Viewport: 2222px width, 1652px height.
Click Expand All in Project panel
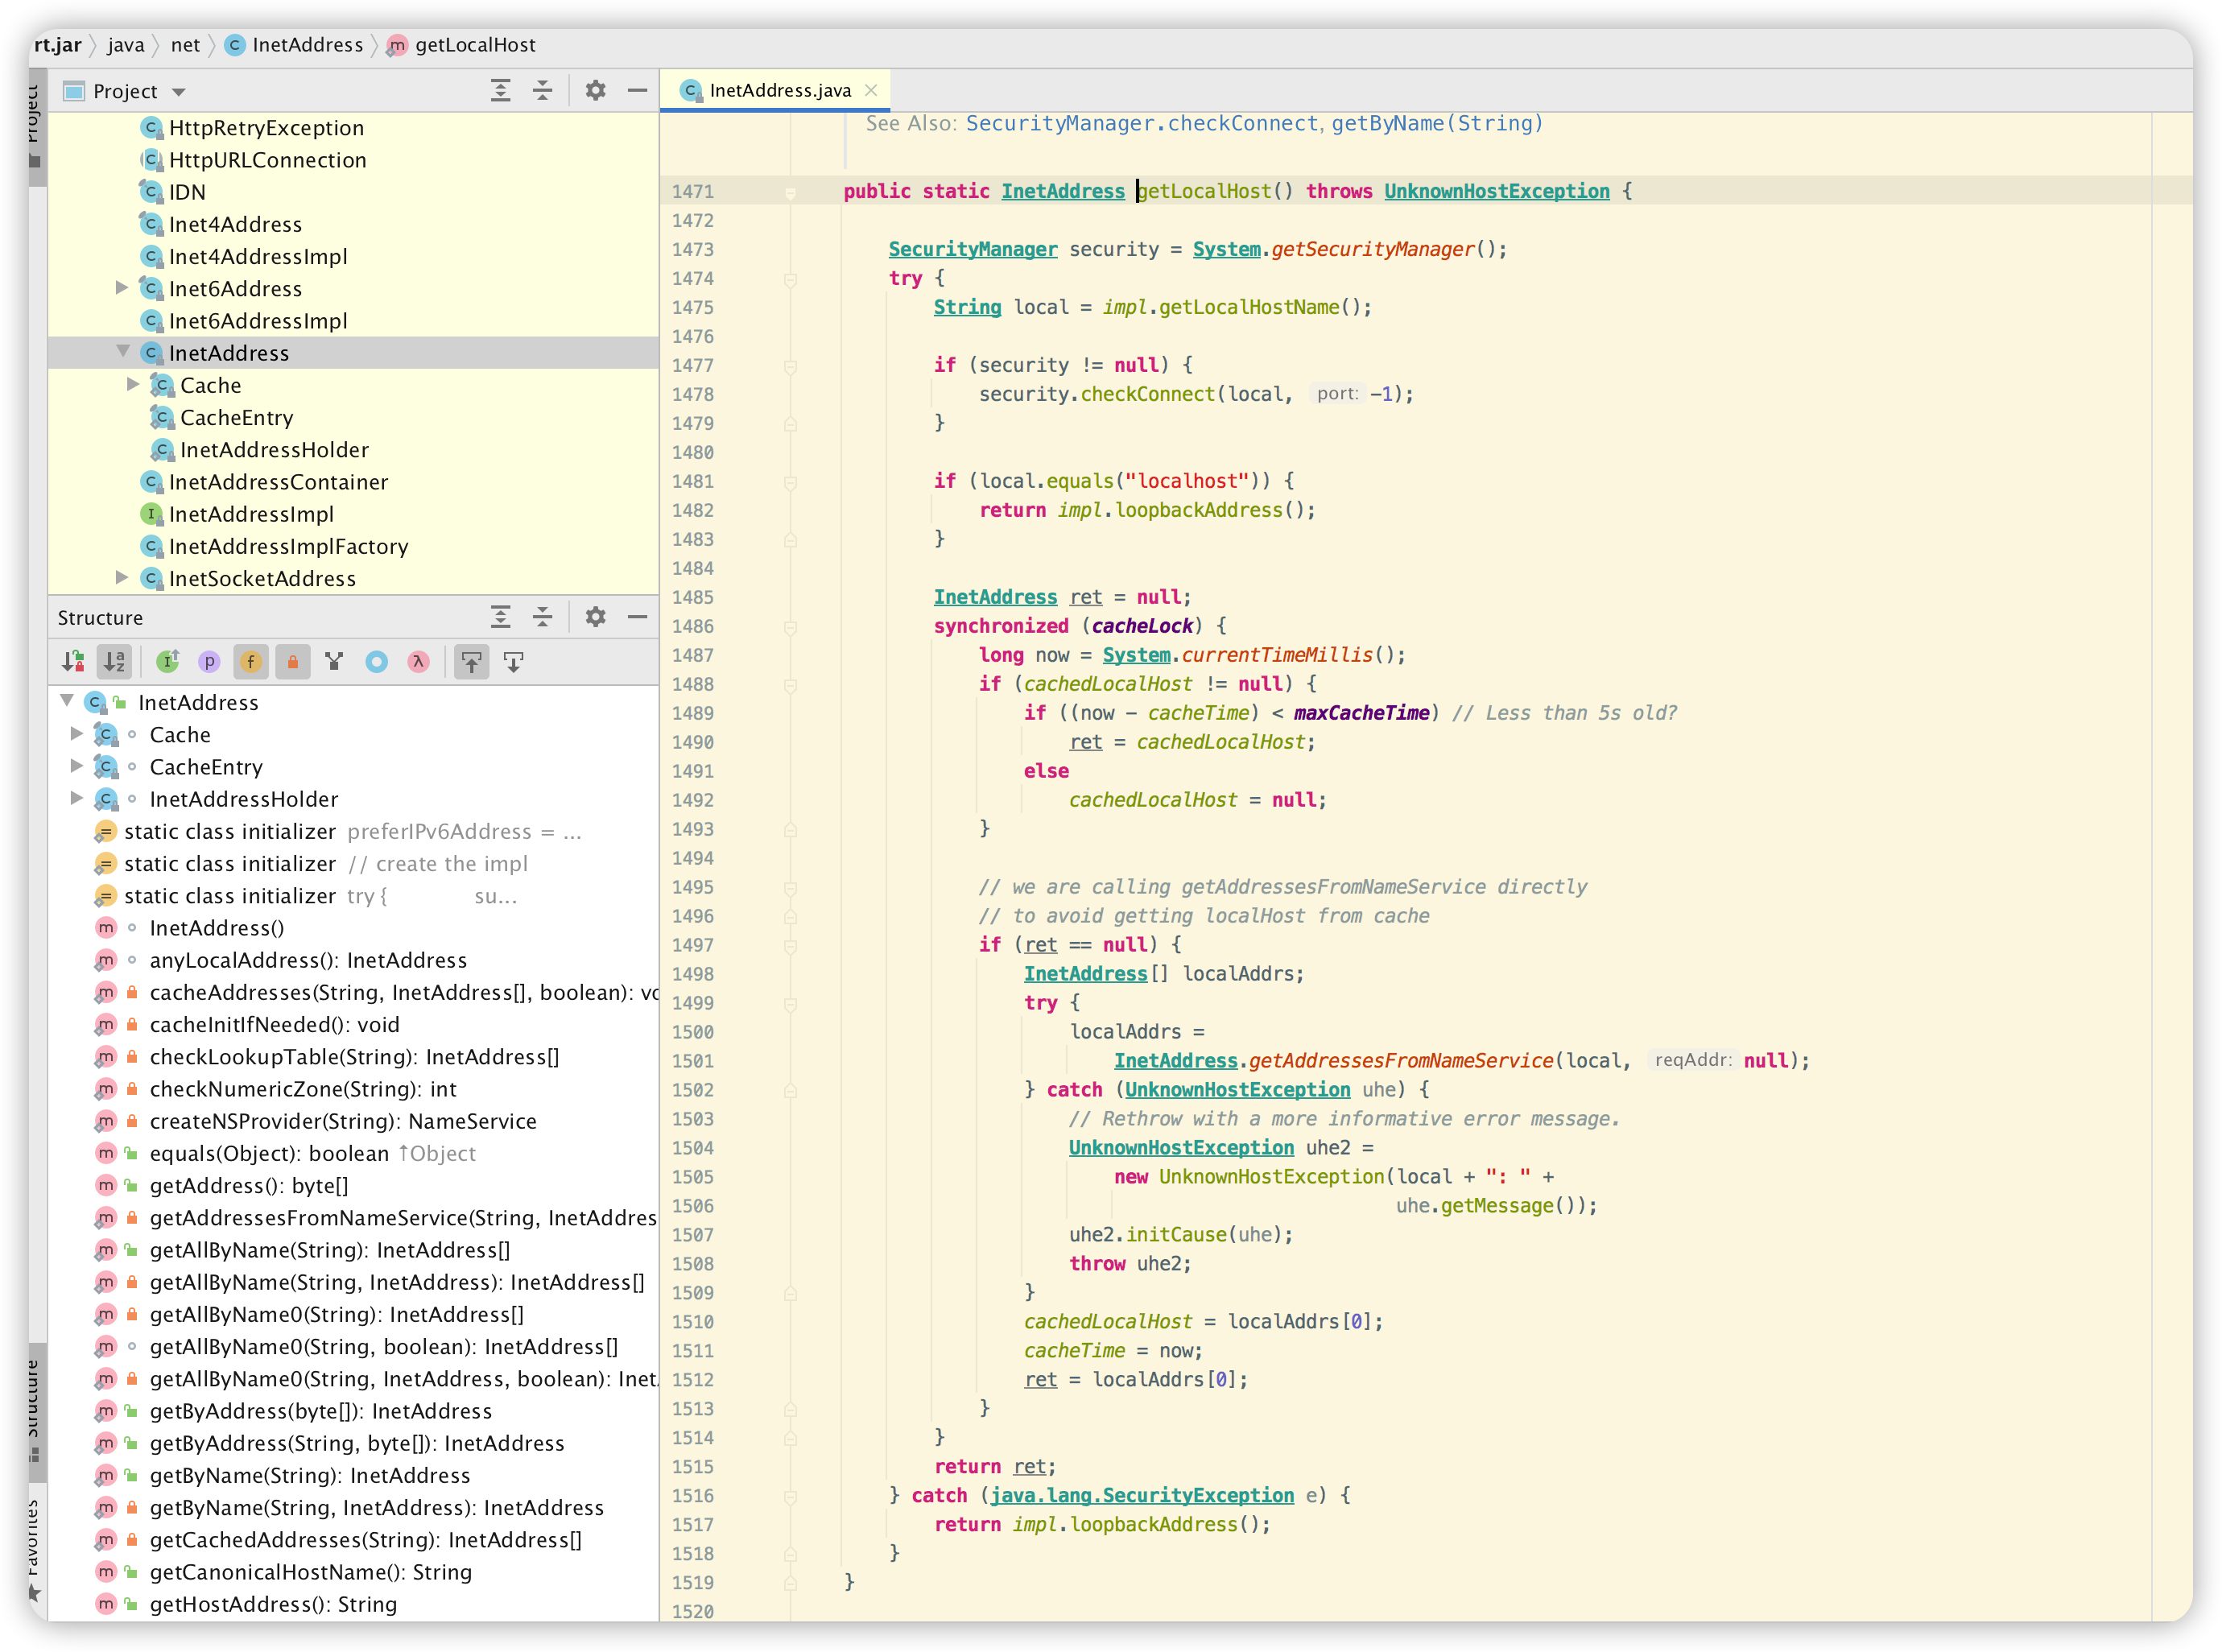tap(500, 91)
